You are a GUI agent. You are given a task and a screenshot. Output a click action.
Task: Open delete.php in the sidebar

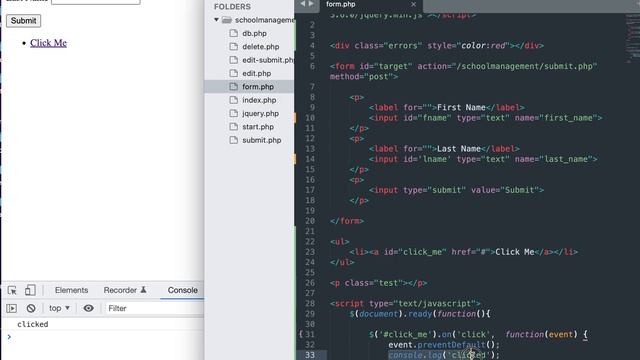pos(260,47)
